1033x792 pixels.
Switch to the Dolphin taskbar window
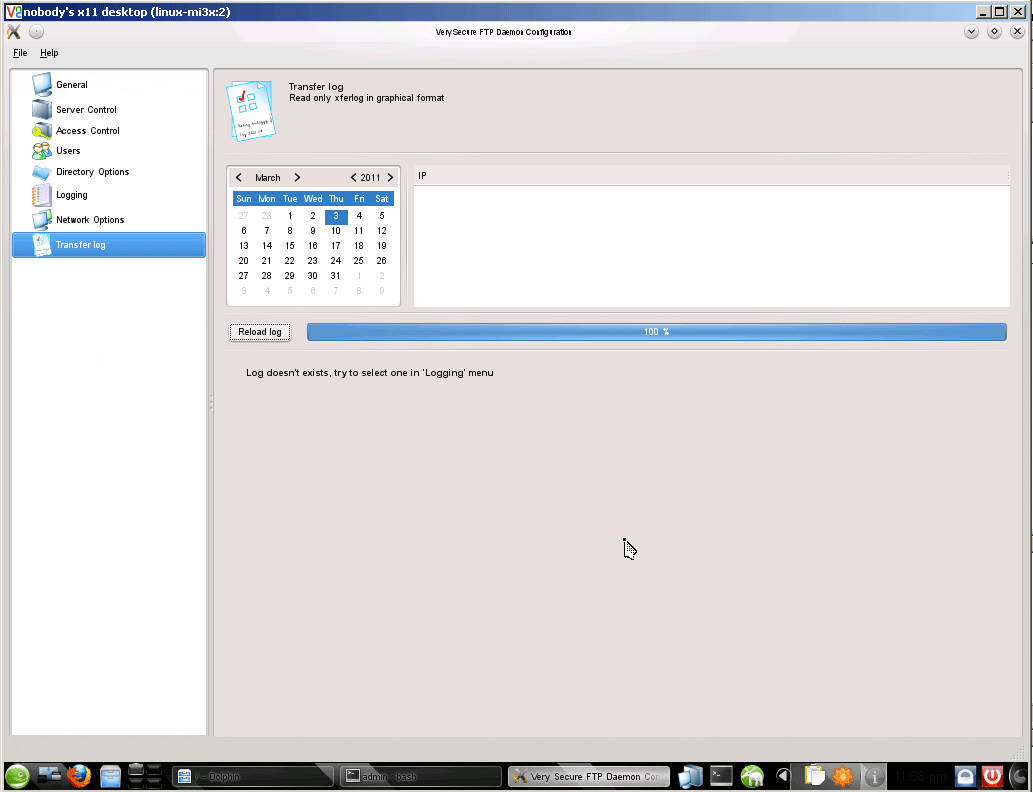pos(253,776)
